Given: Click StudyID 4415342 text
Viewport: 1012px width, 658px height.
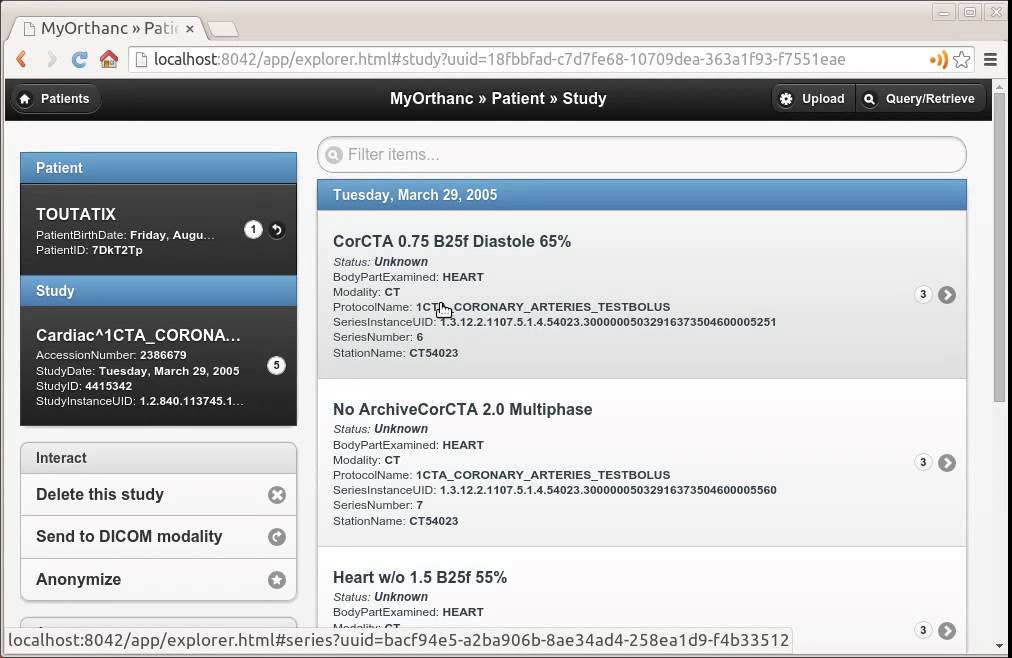Looking at the screenshot, I should click(84, 386).
